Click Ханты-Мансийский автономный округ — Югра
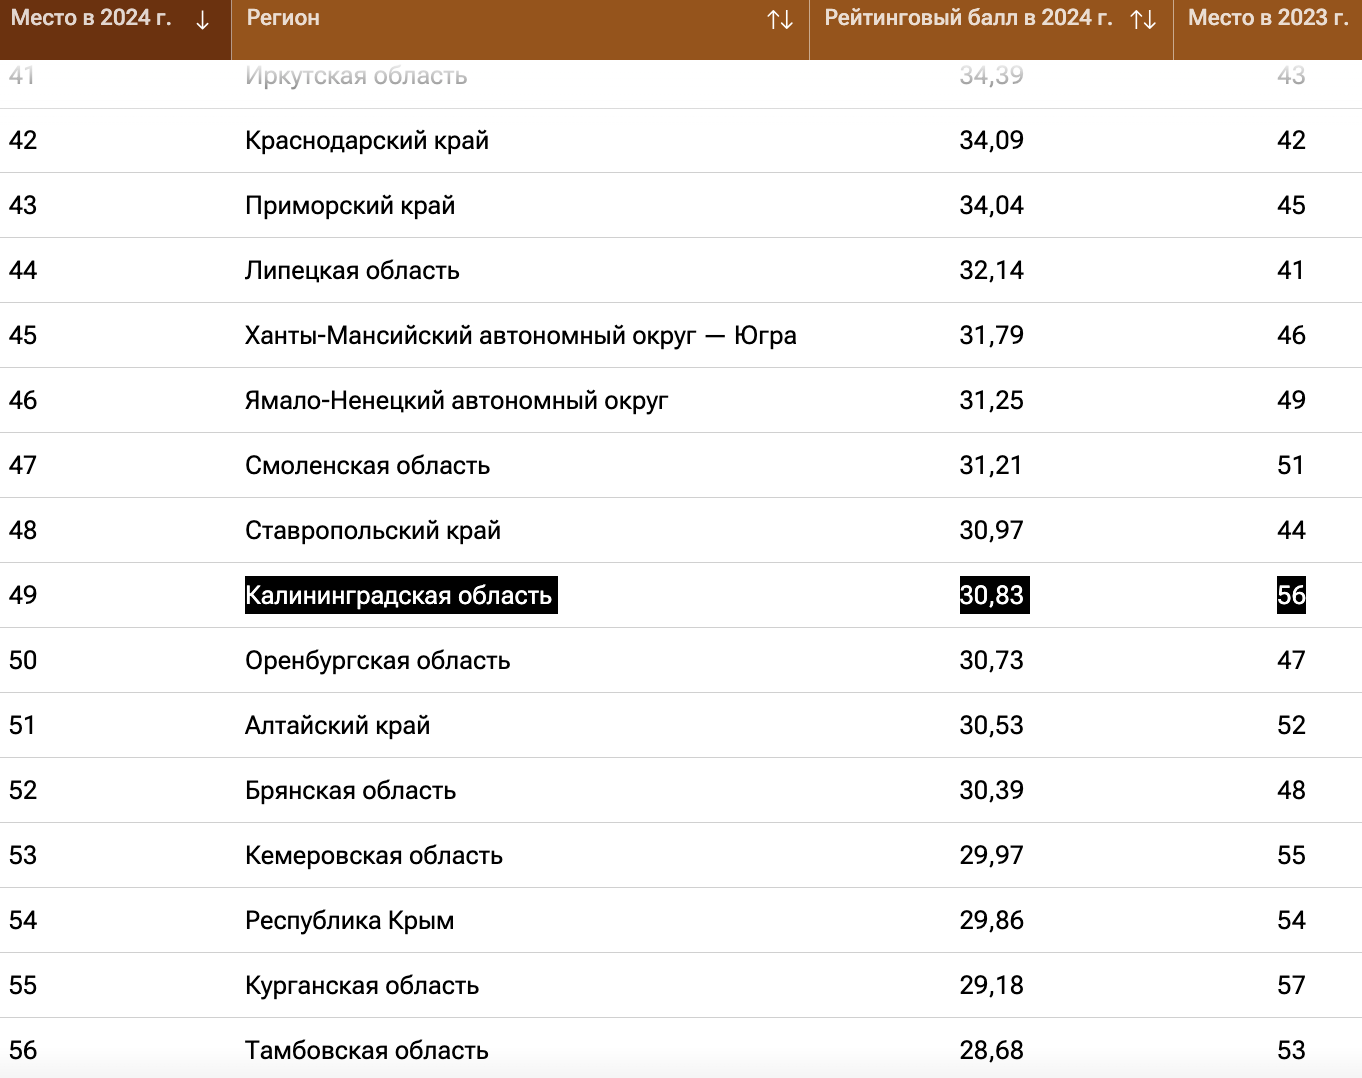 [x=520, y=335]
